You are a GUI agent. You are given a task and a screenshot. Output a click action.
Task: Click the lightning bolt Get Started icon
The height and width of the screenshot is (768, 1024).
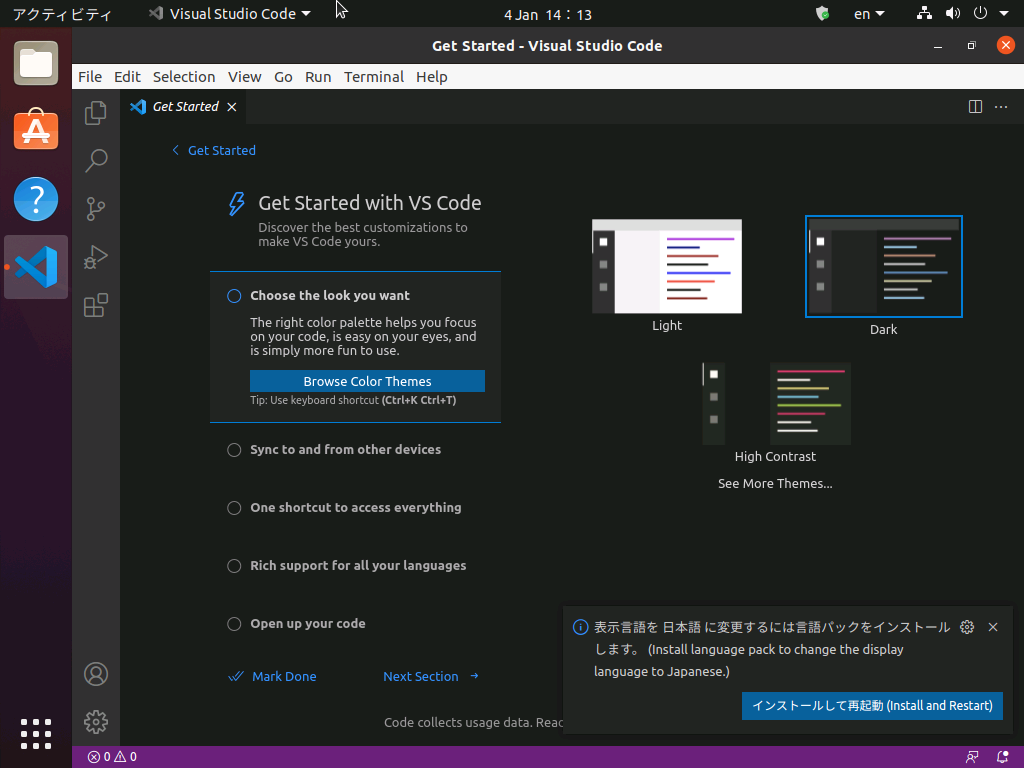236,204
